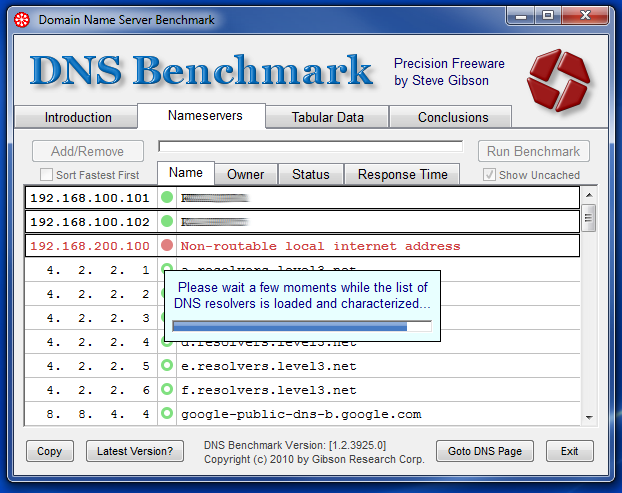Select the 4.2.2.2 nameserver IP
This screenshot has width=622, height=493.
98,294
